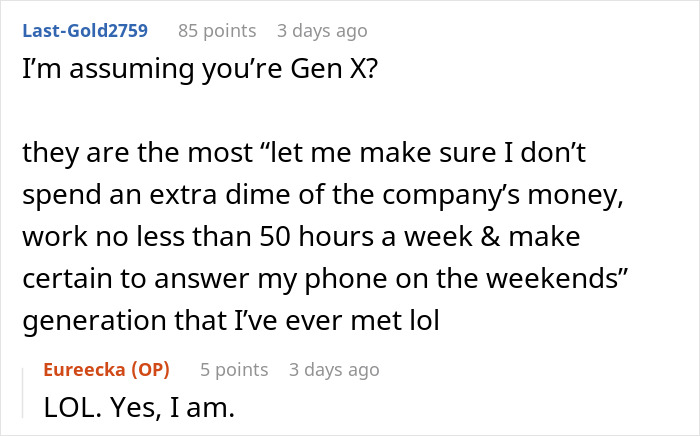Open Last-Gold2759's user profile link
Image resolution: width=700 pixels, height=436 pixels.
[85, 31]
